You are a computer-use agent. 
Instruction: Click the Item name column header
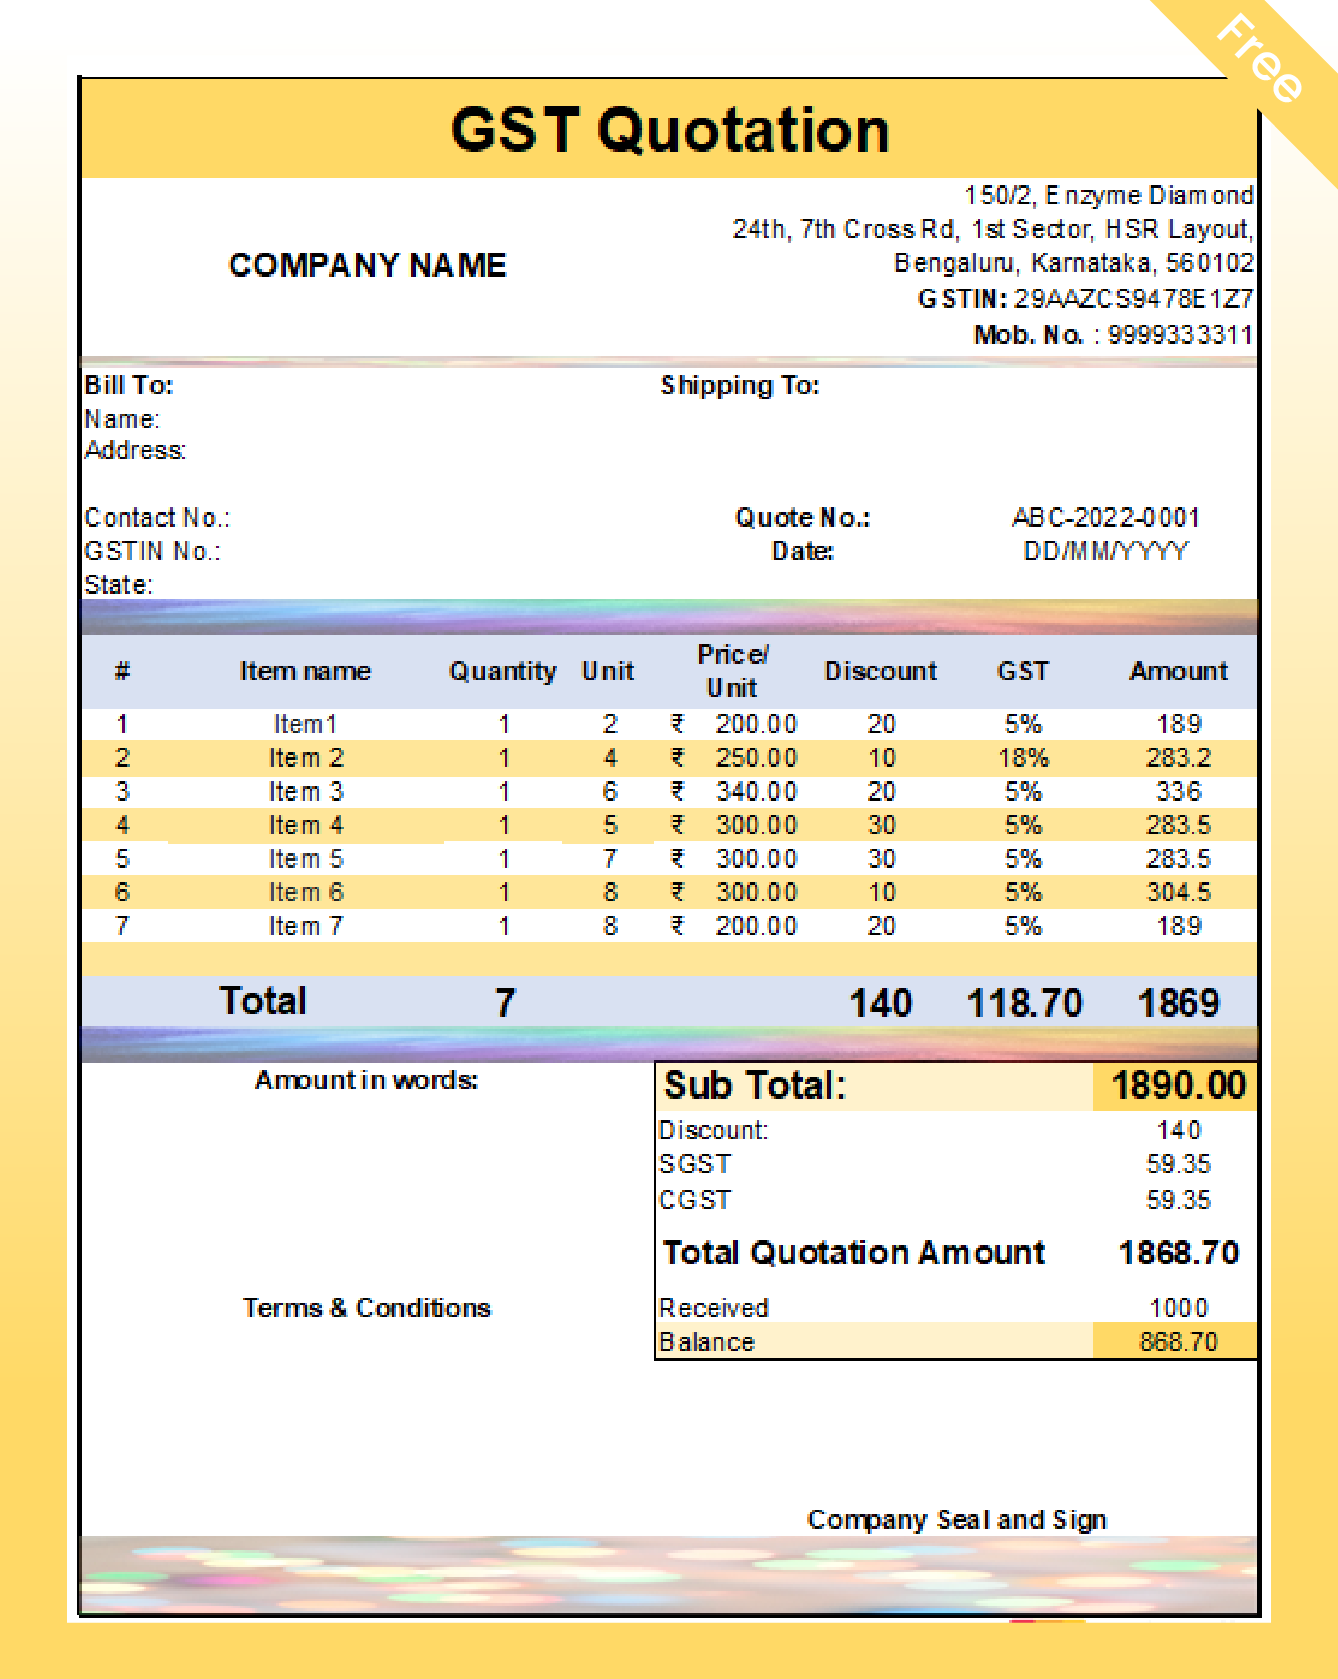point(305,671)
